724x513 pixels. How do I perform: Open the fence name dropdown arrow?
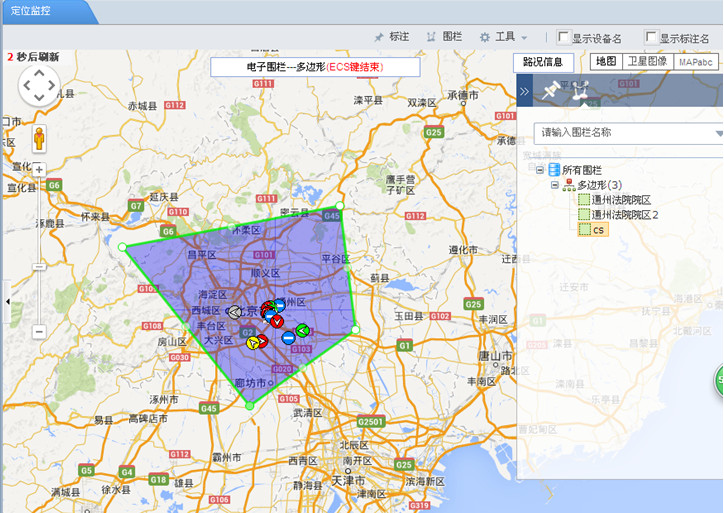point(718,132)
